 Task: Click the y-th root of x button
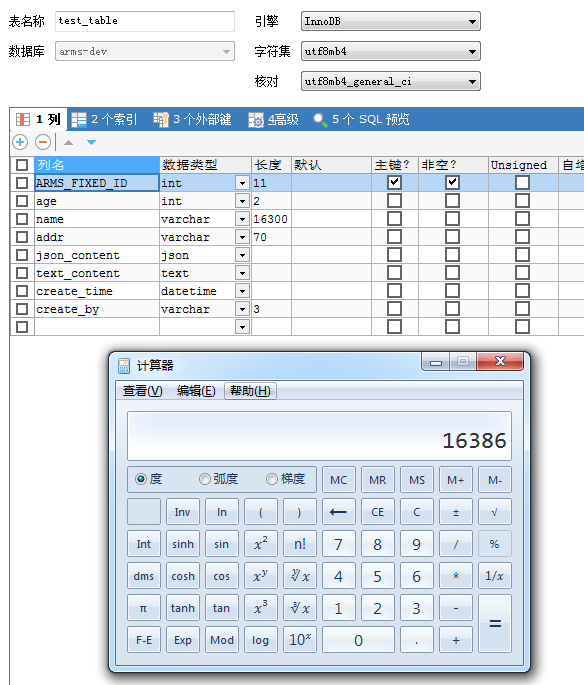[x=300, y=576]
